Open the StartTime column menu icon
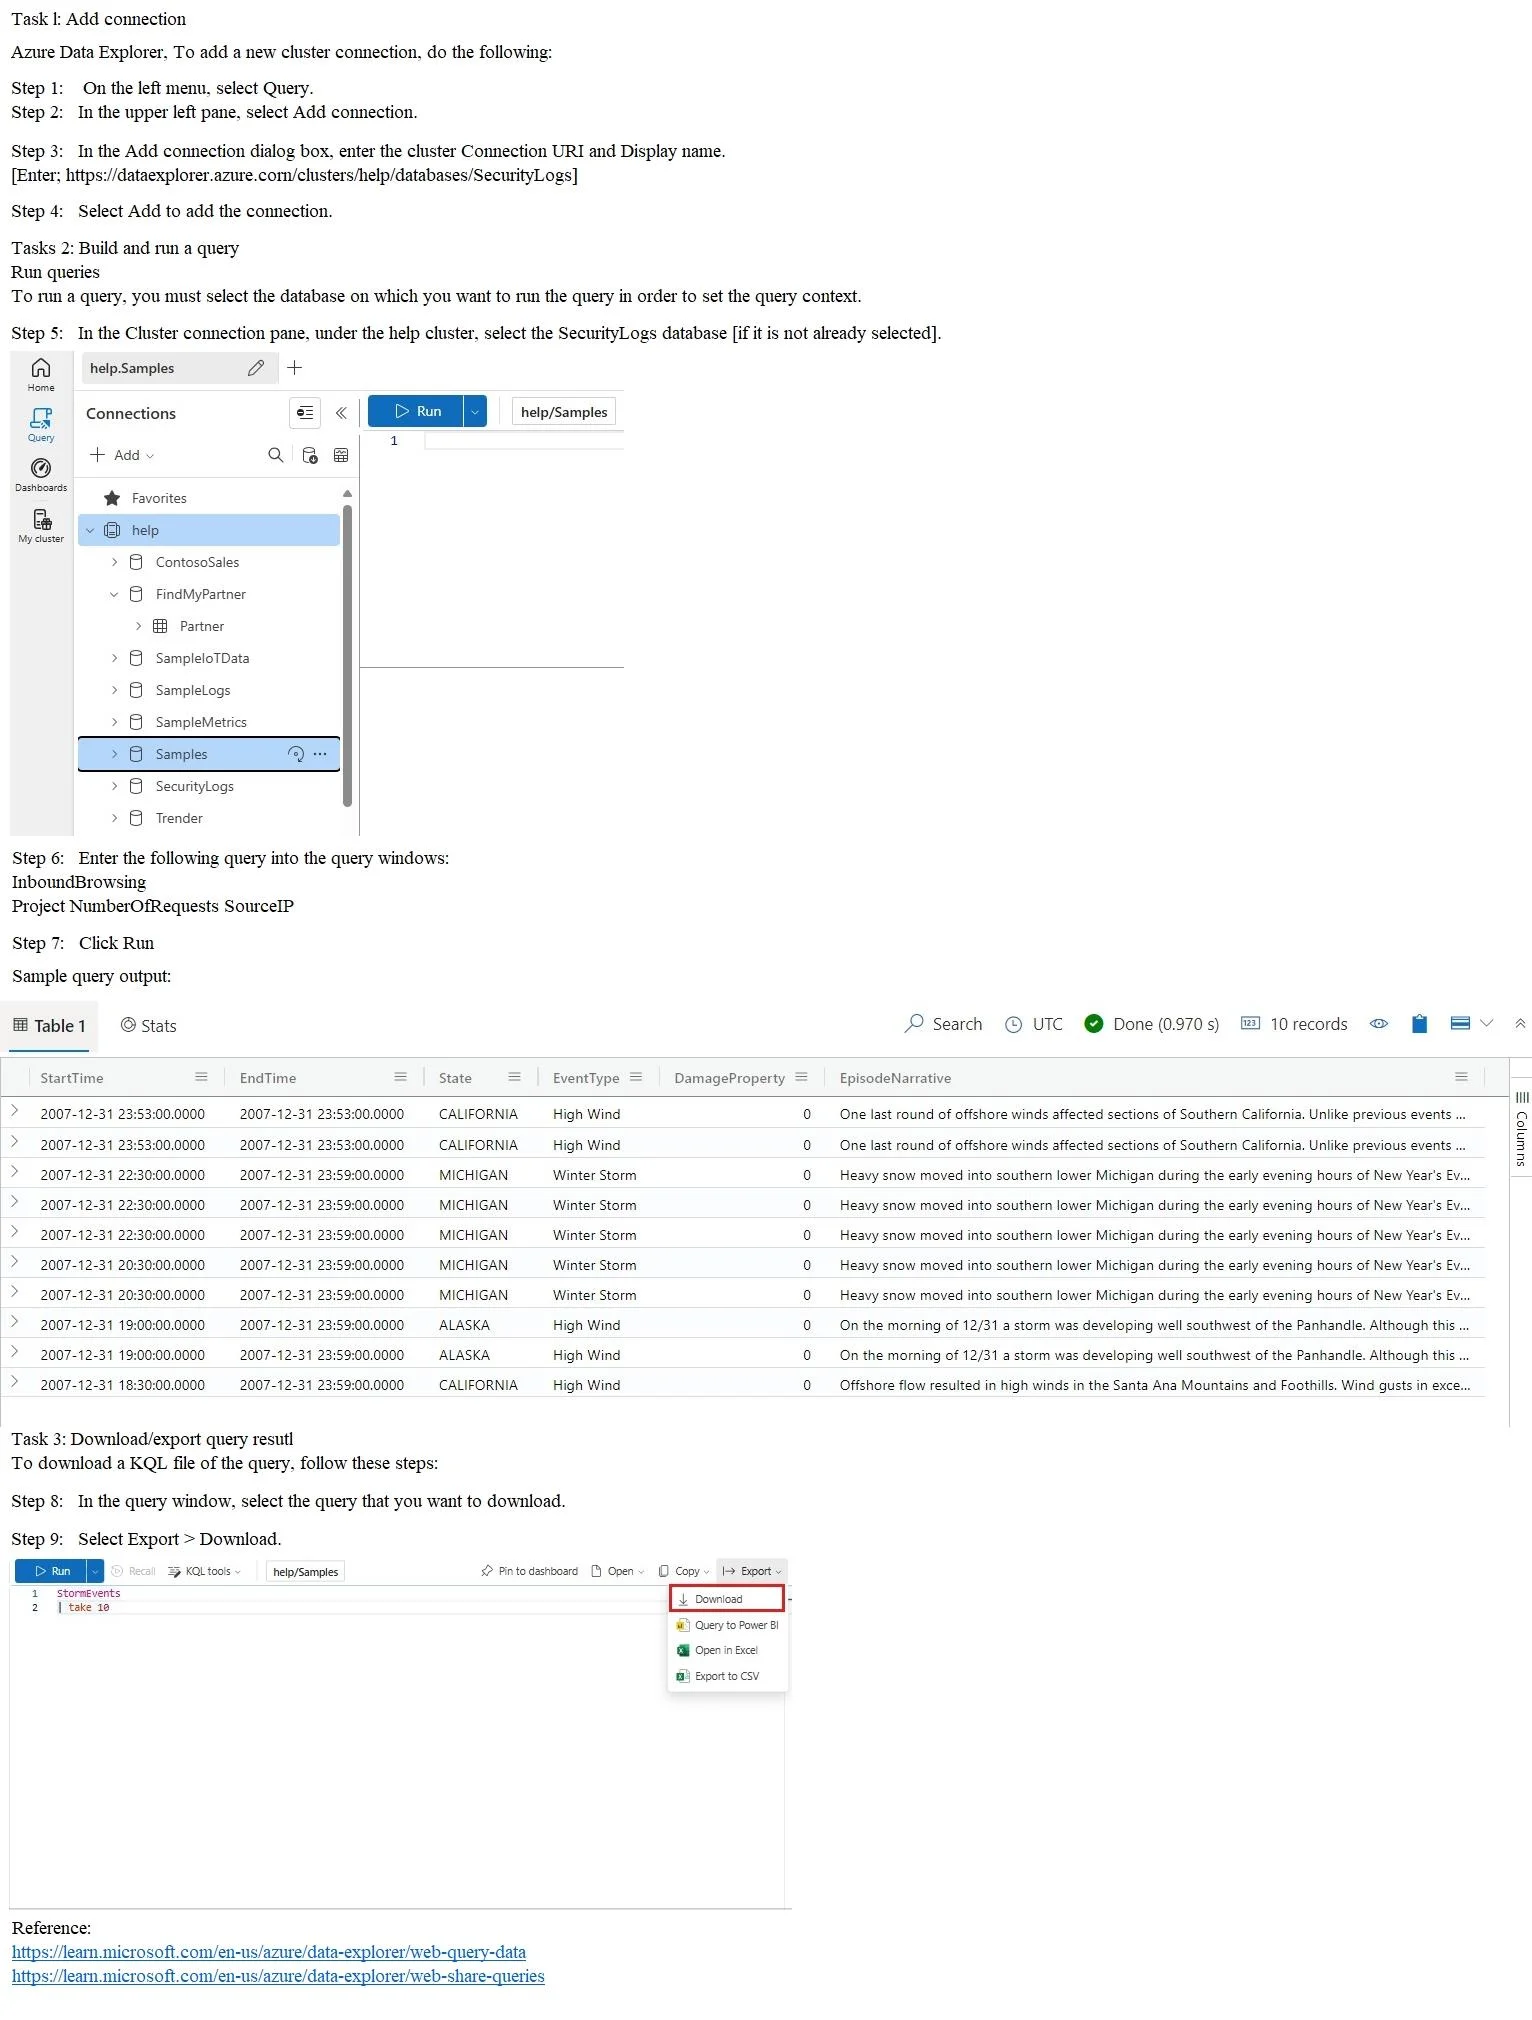 [201, 1077]
